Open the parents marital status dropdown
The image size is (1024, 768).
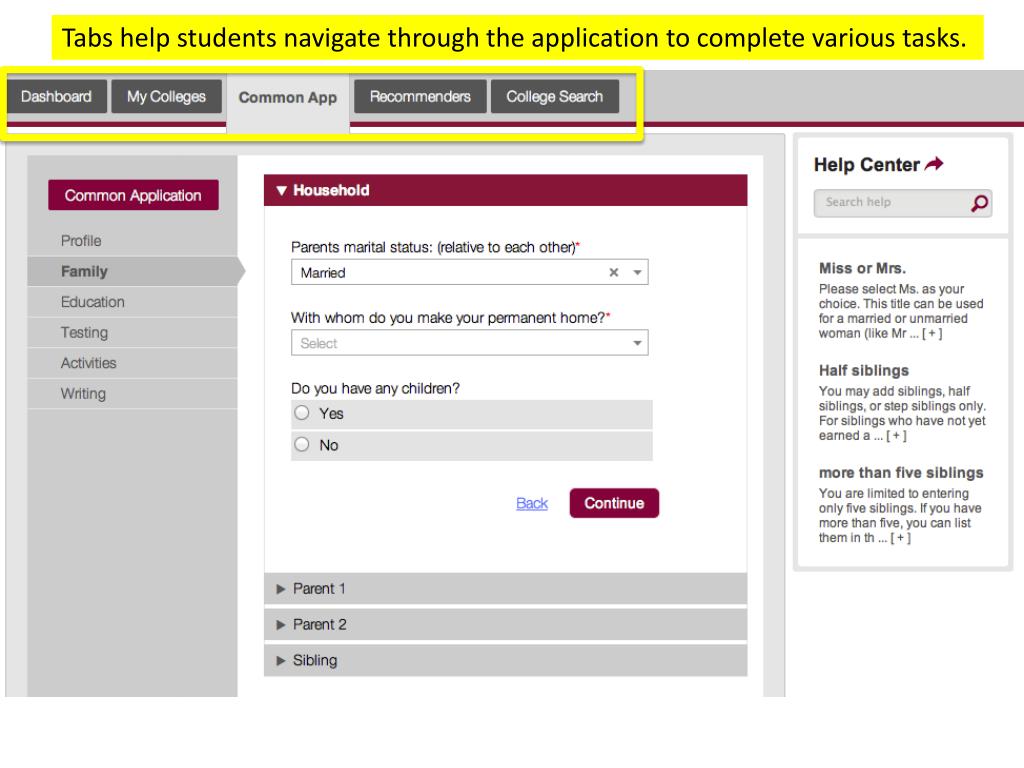638,272
